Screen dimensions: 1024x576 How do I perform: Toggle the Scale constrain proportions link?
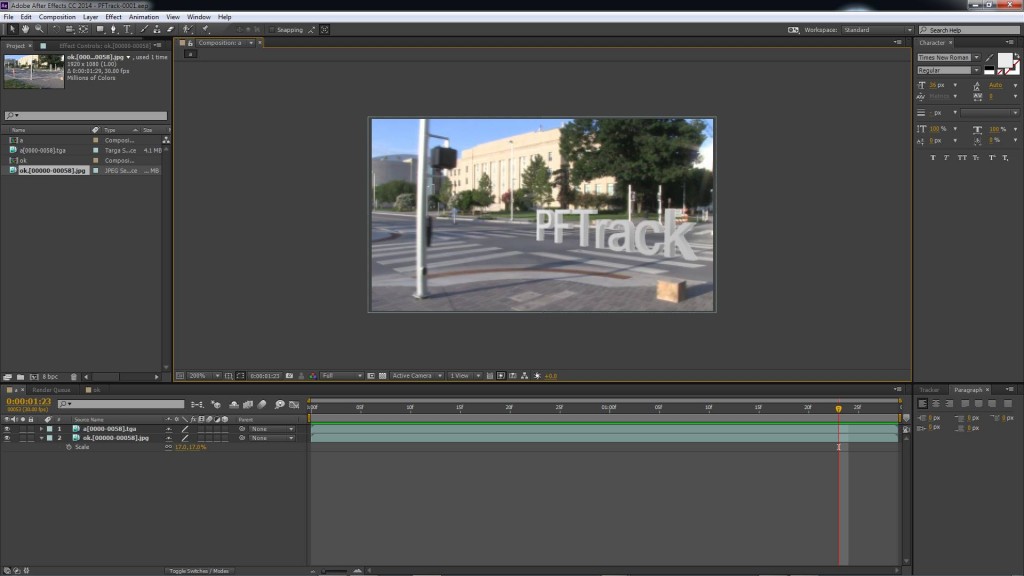[x=168, y=447]
